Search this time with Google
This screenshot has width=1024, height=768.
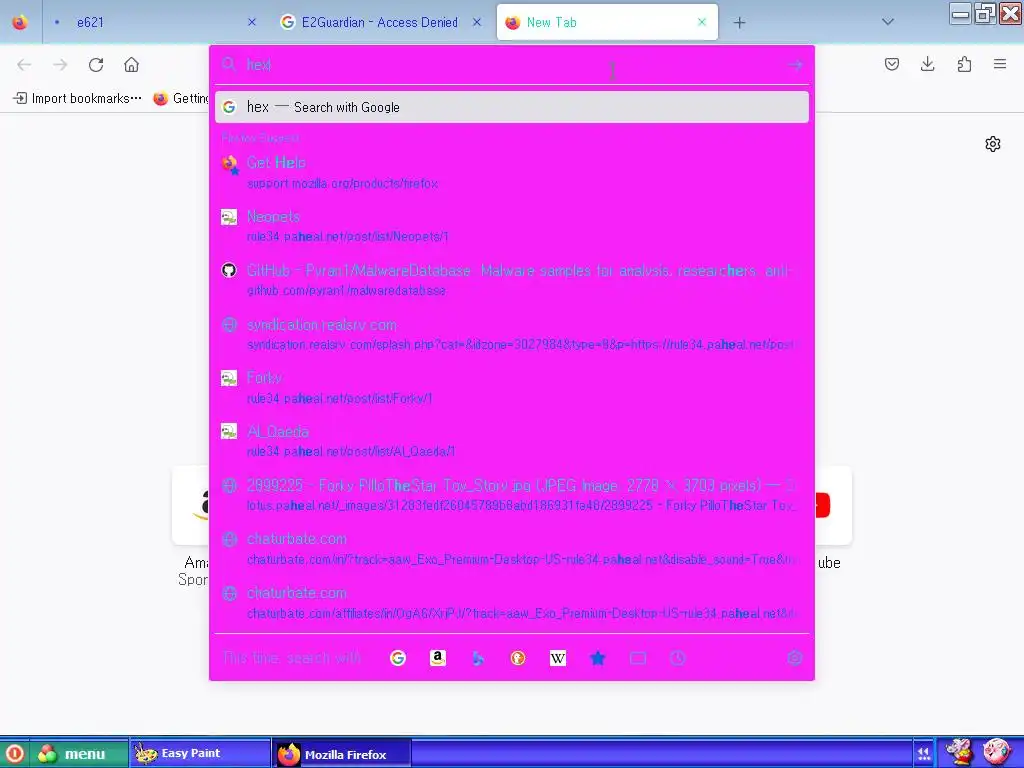398,658
